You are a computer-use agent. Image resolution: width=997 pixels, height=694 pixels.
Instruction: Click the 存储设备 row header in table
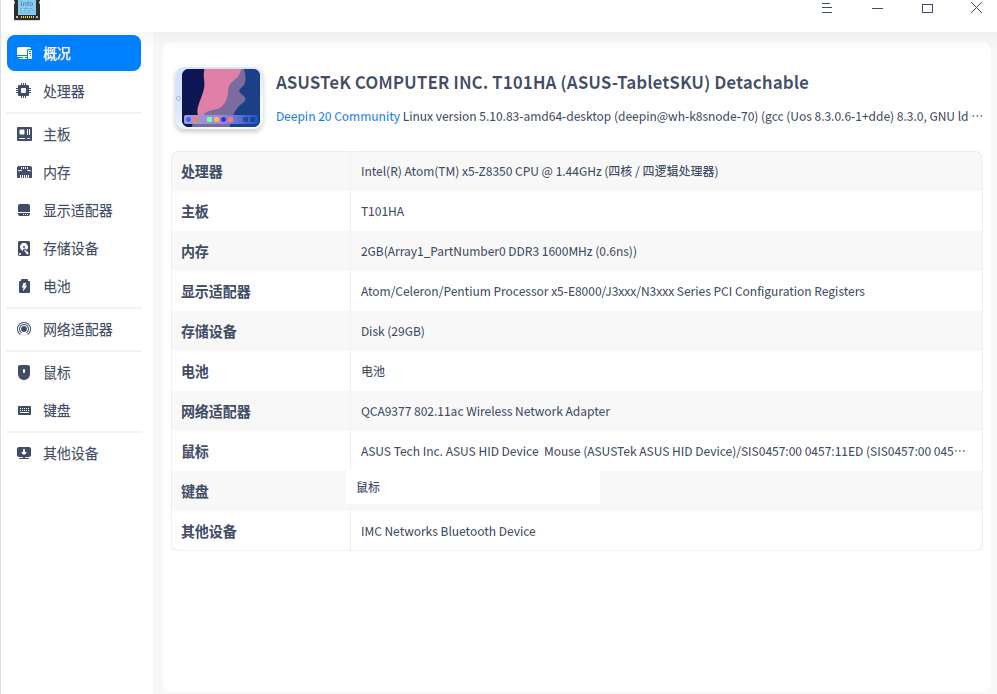[x=209, y=332]
